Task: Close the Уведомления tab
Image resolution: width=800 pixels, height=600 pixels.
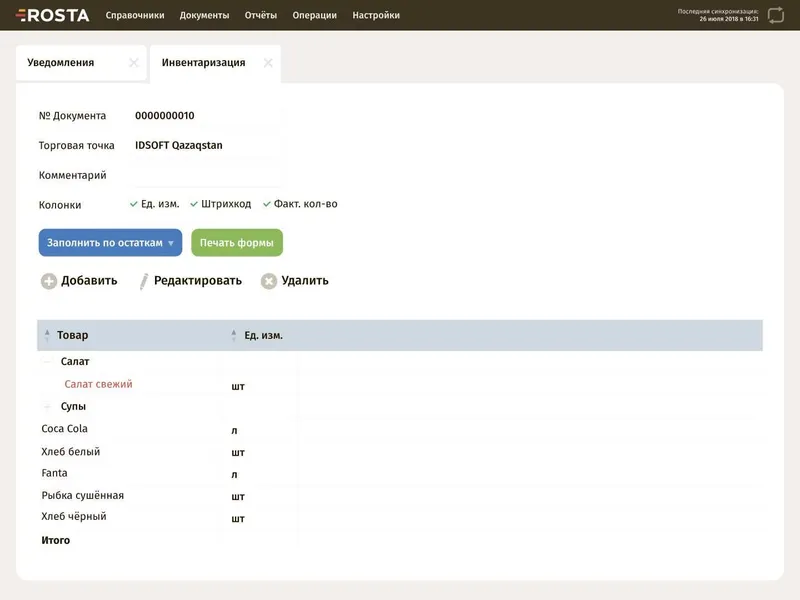Action: coord(134,63)
